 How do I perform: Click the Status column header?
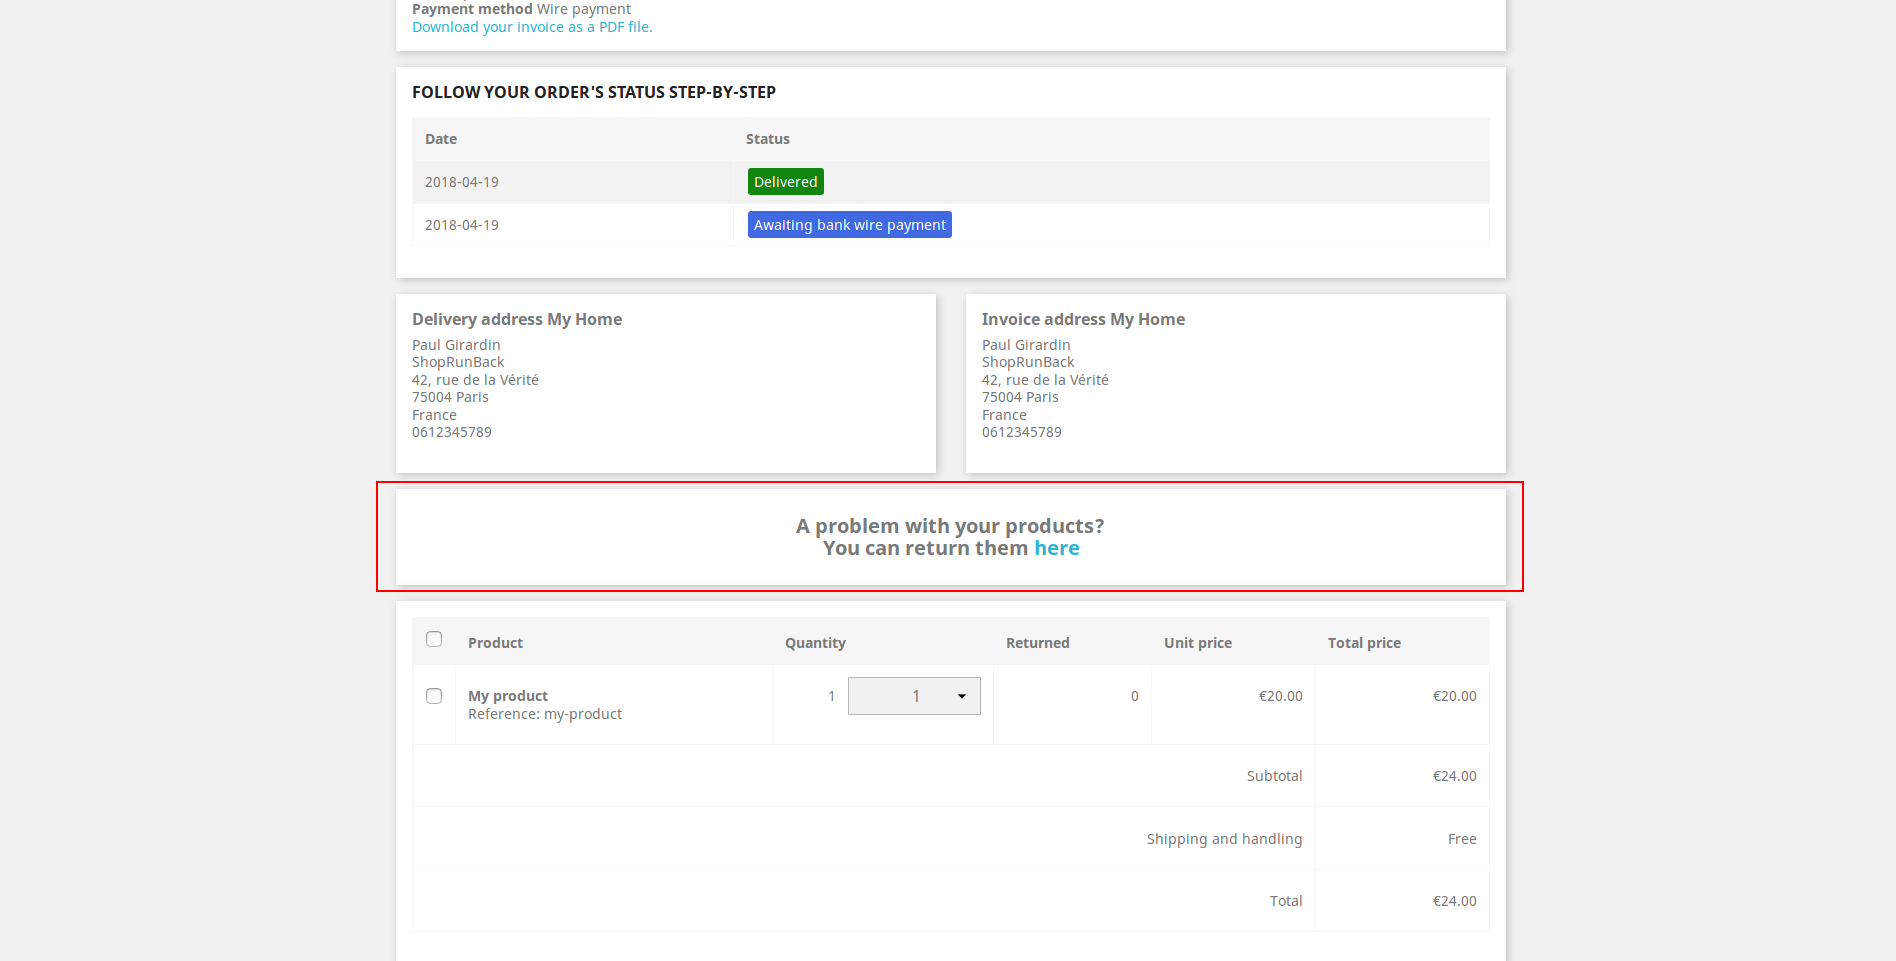(768, 139)
